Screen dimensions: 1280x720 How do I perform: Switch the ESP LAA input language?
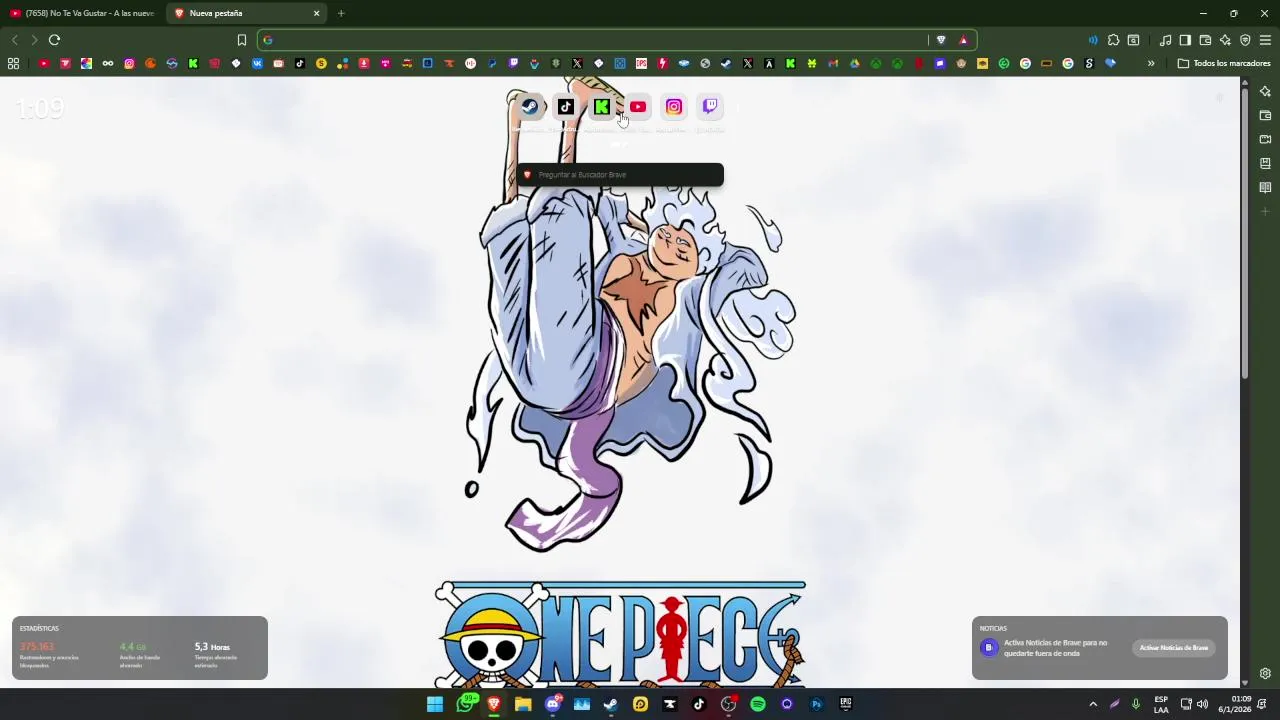click(1161, 704)
